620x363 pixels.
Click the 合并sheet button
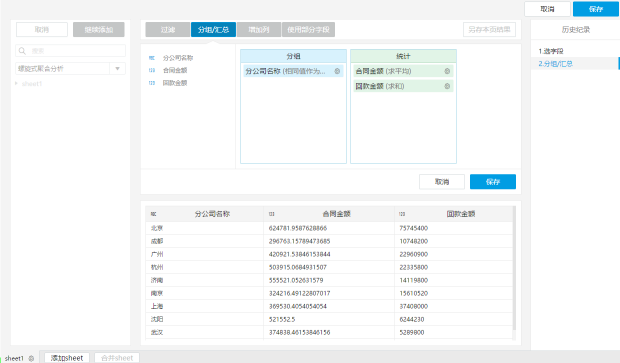[x=117, y=358]
